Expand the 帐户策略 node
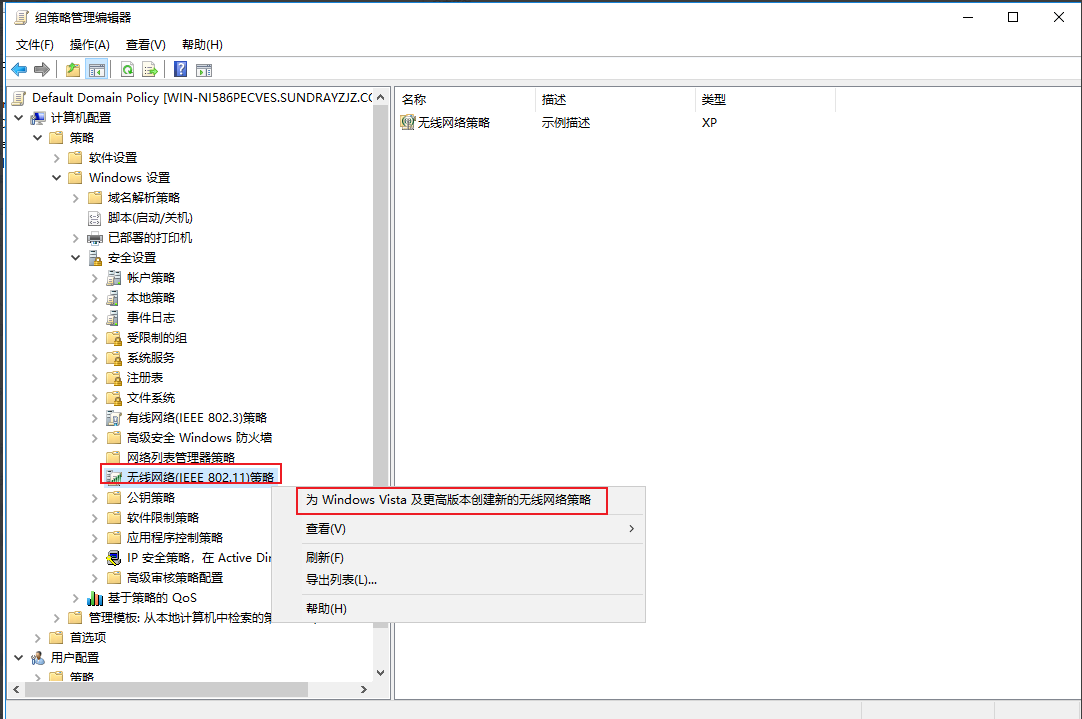The image size is (1082, 719). tap(95, 277)
